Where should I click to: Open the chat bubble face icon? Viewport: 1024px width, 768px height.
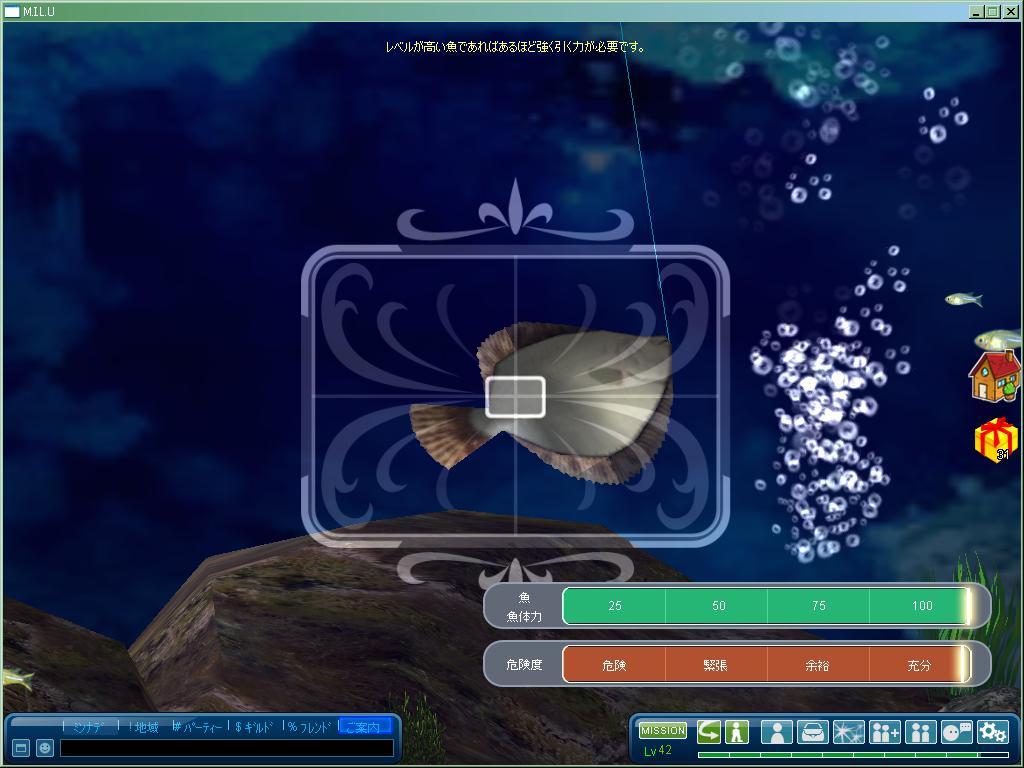[956, 732]
